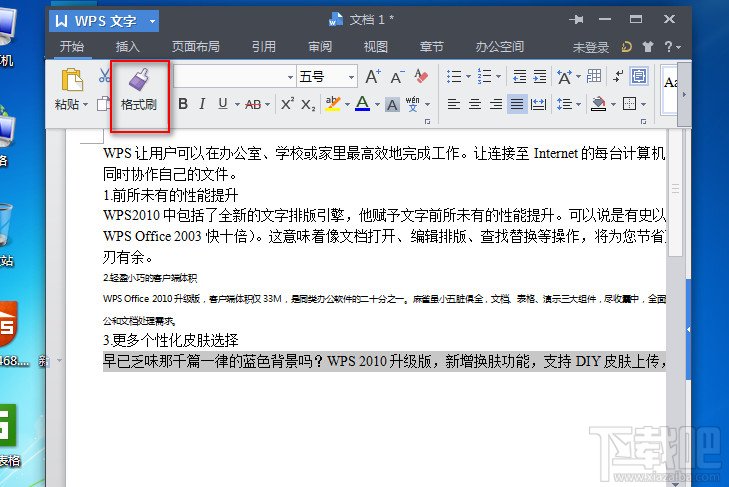This screenshot has width=729, height=487.
Task: Click the 未登录 login link
Action: 590,47
